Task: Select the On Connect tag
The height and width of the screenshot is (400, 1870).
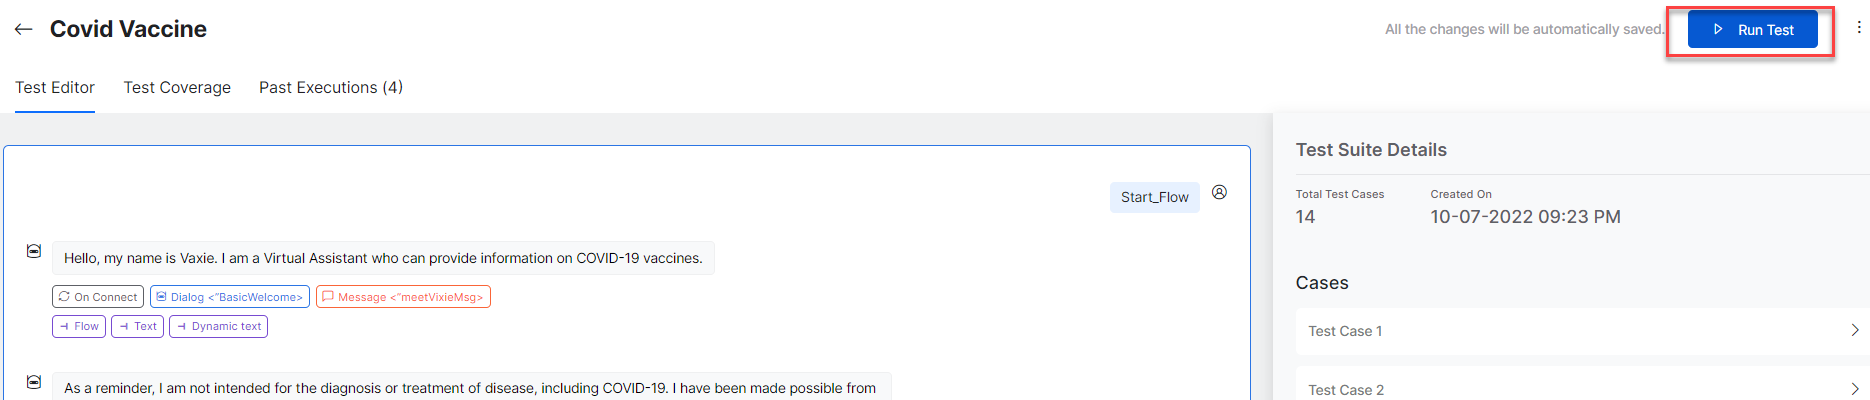Action: (x=98, y=297)
